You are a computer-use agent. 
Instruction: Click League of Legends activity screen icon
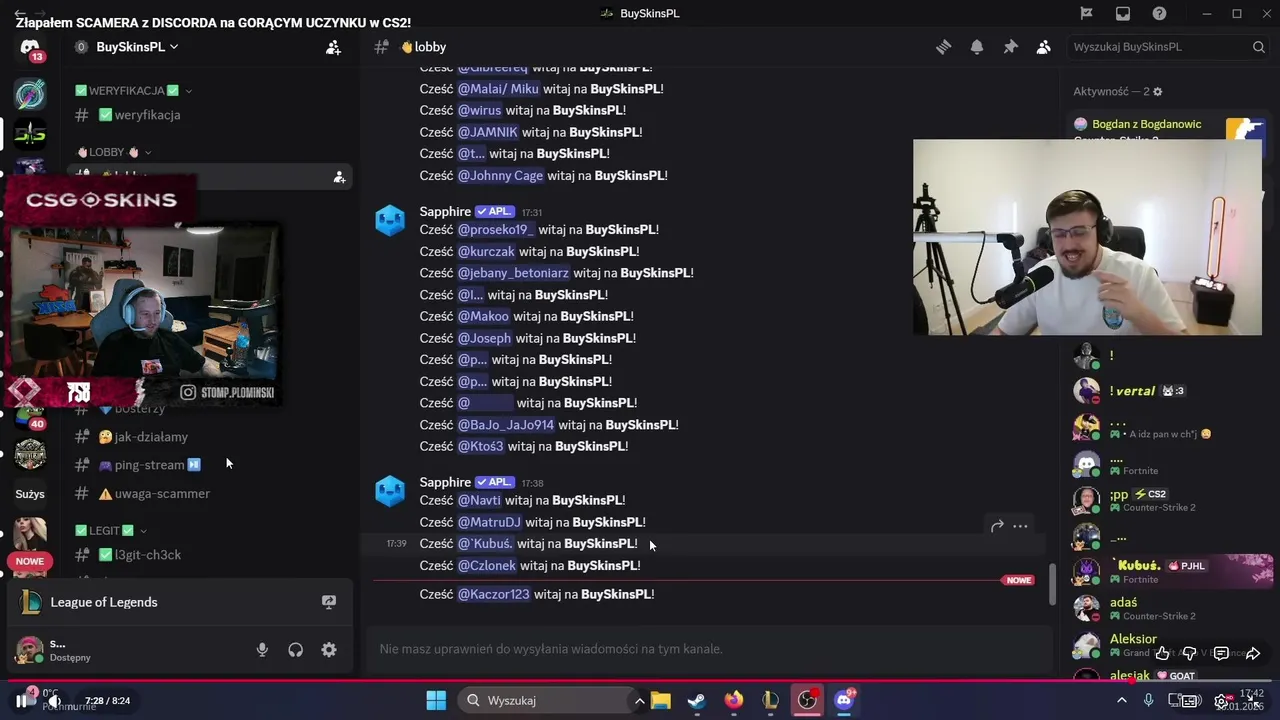click(329, 602)
